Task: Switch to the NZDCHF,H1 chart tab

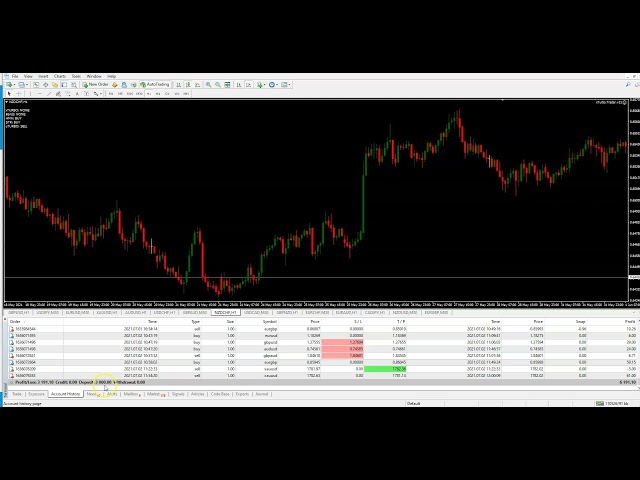Action: (x=224, y=312)
